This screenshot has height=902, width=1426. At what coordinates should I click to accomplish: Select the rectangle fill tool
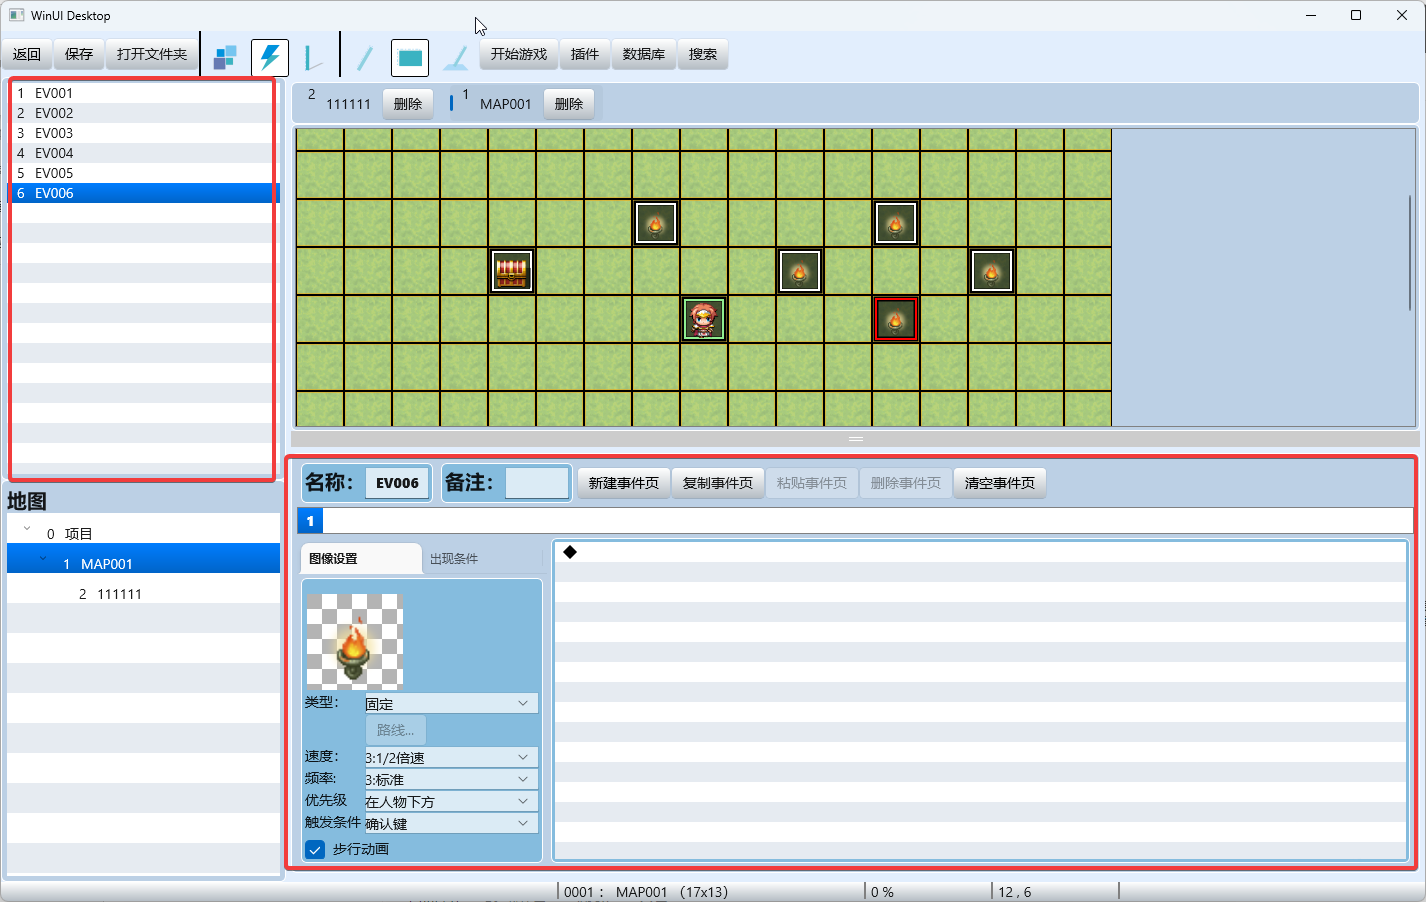[x=410, y=57]
